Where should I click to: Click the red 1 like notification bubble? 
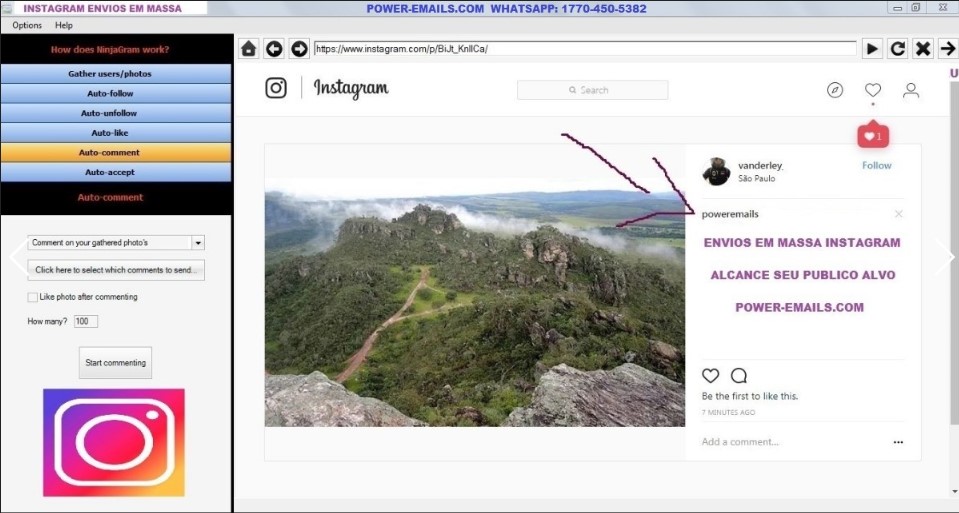coord(873,136)
